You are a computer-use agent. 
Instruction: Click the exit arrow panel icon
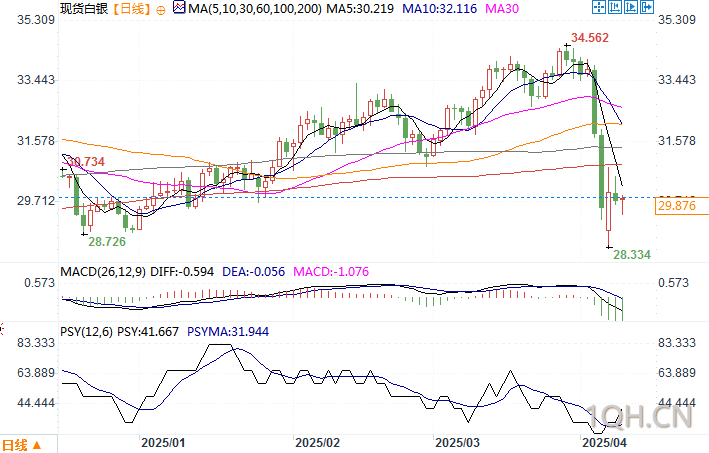(647, 7)
